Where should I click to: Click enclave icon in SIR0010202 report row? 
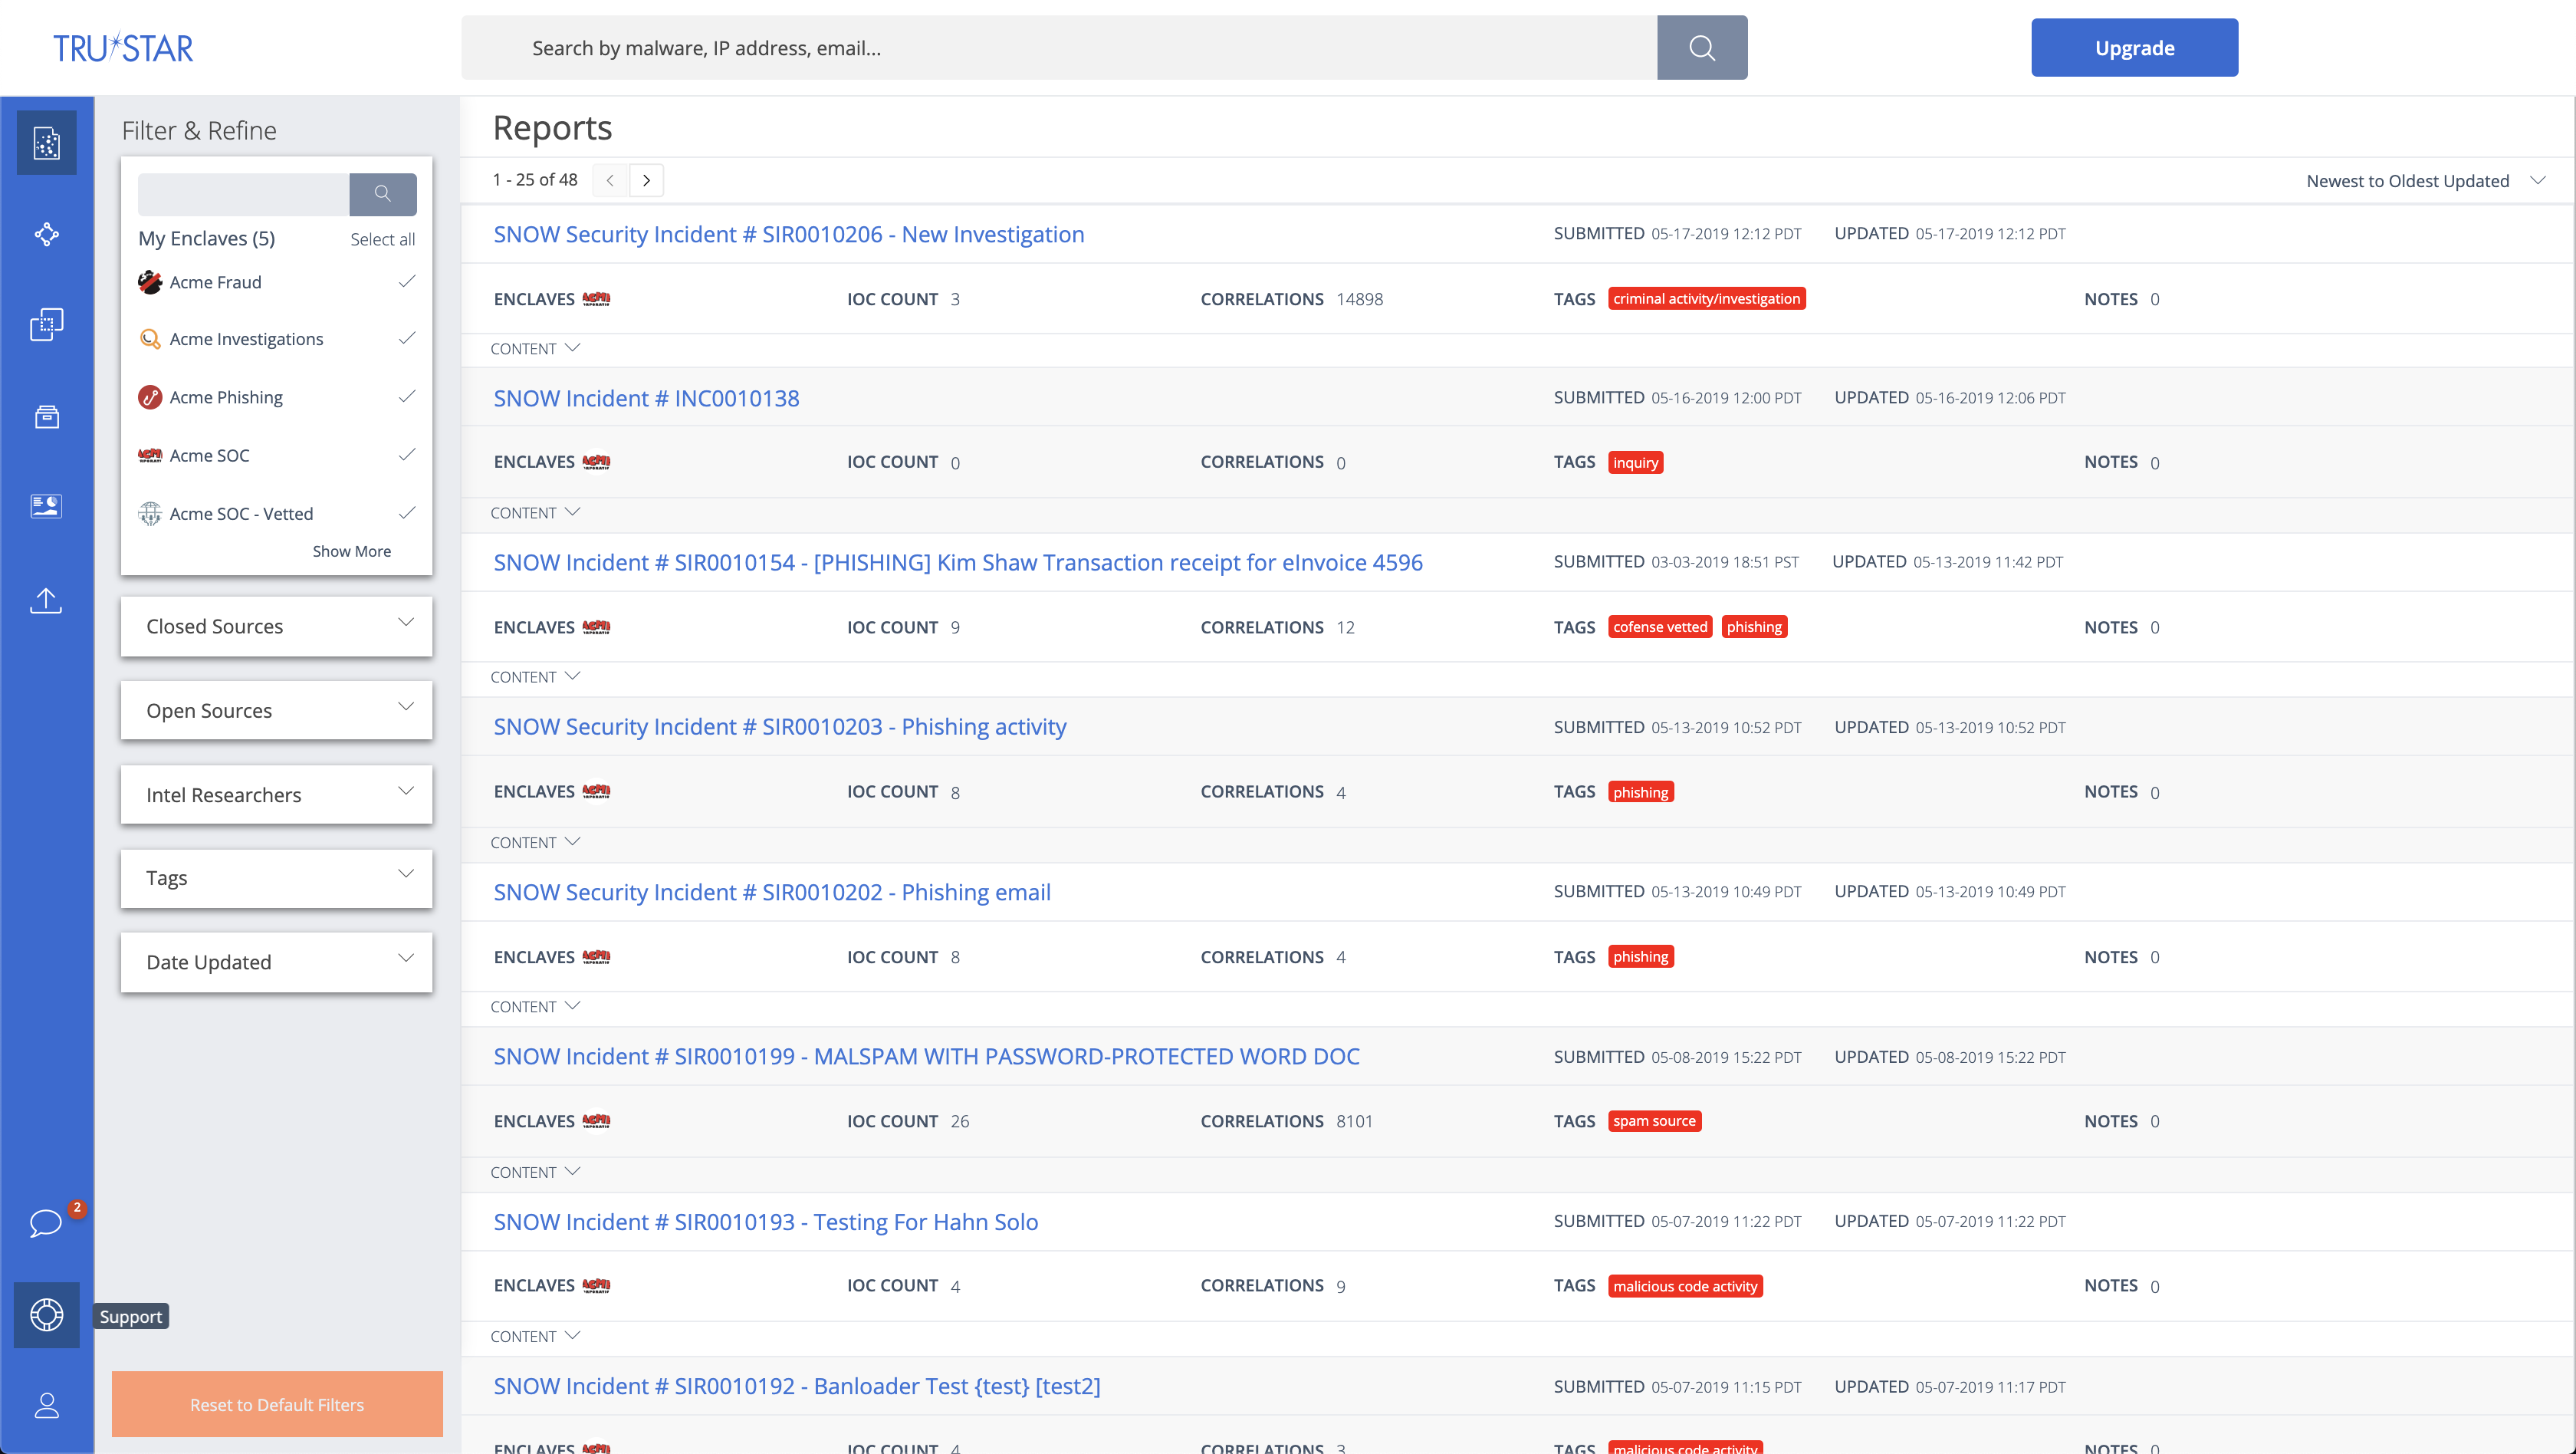pos(596,957)
